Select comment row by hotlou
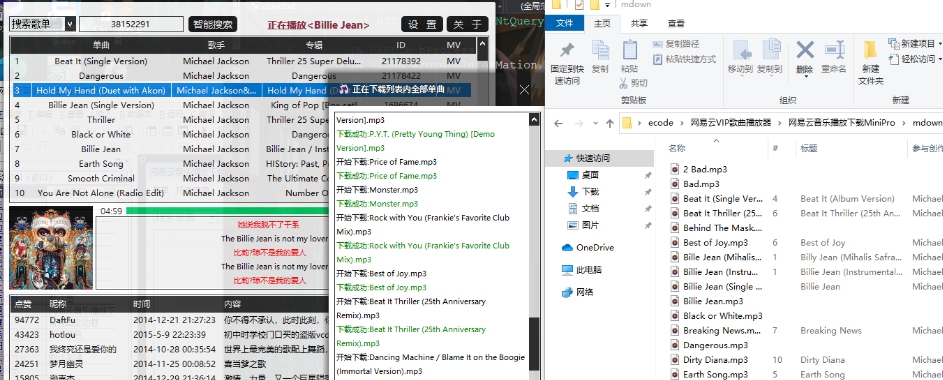 [171, 334]
